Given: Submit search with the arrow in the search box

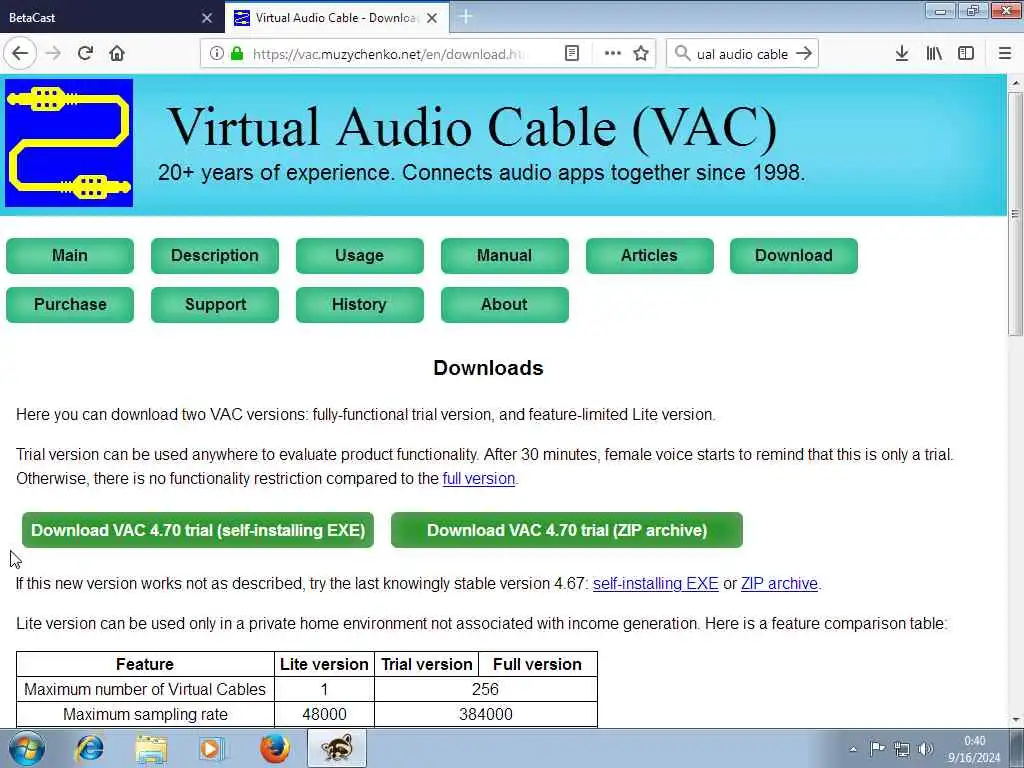Looking at the screenshot, I should tap(804, 54).
